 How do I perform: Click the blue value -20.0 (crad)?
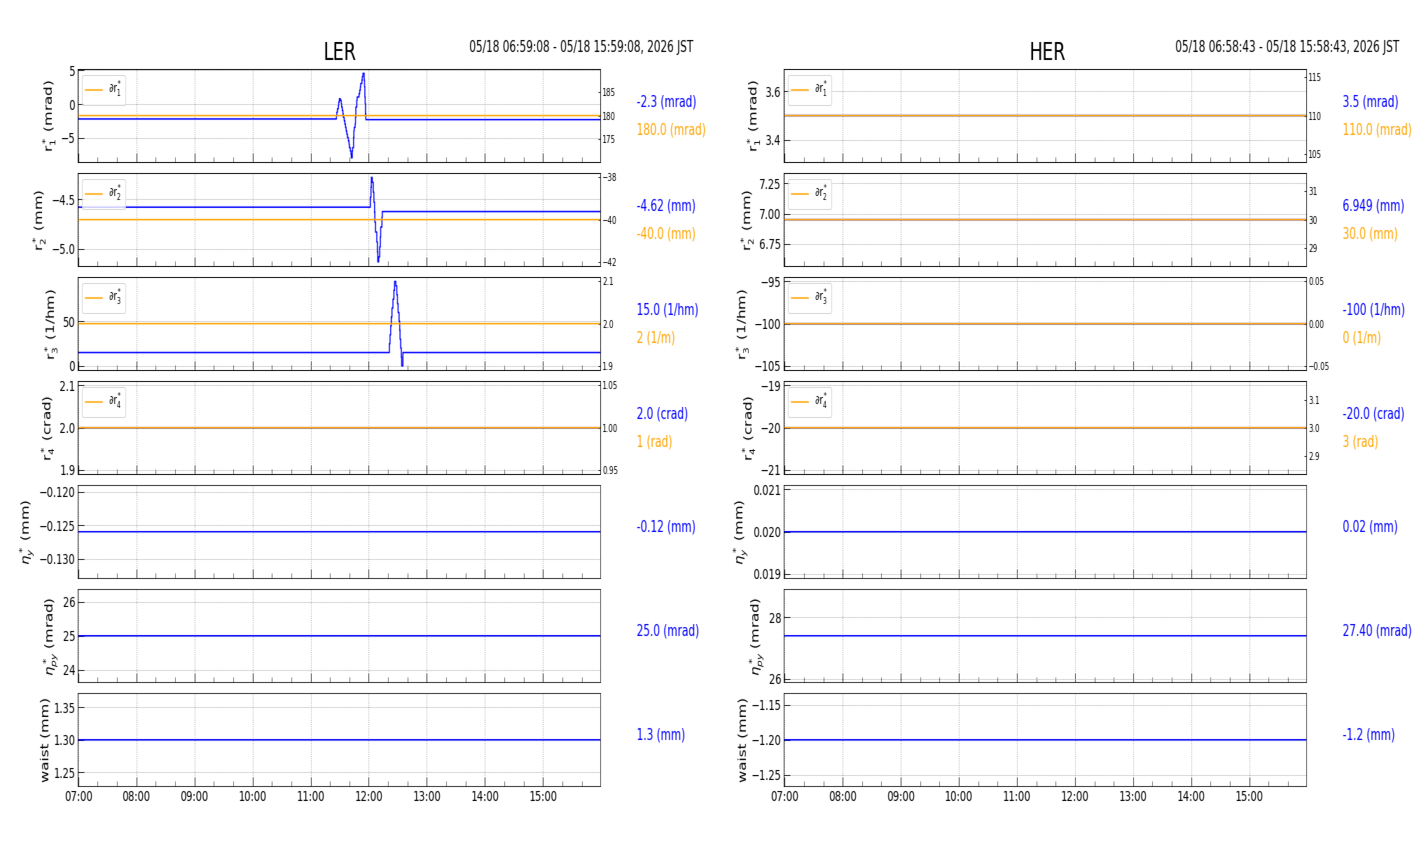1373,414
